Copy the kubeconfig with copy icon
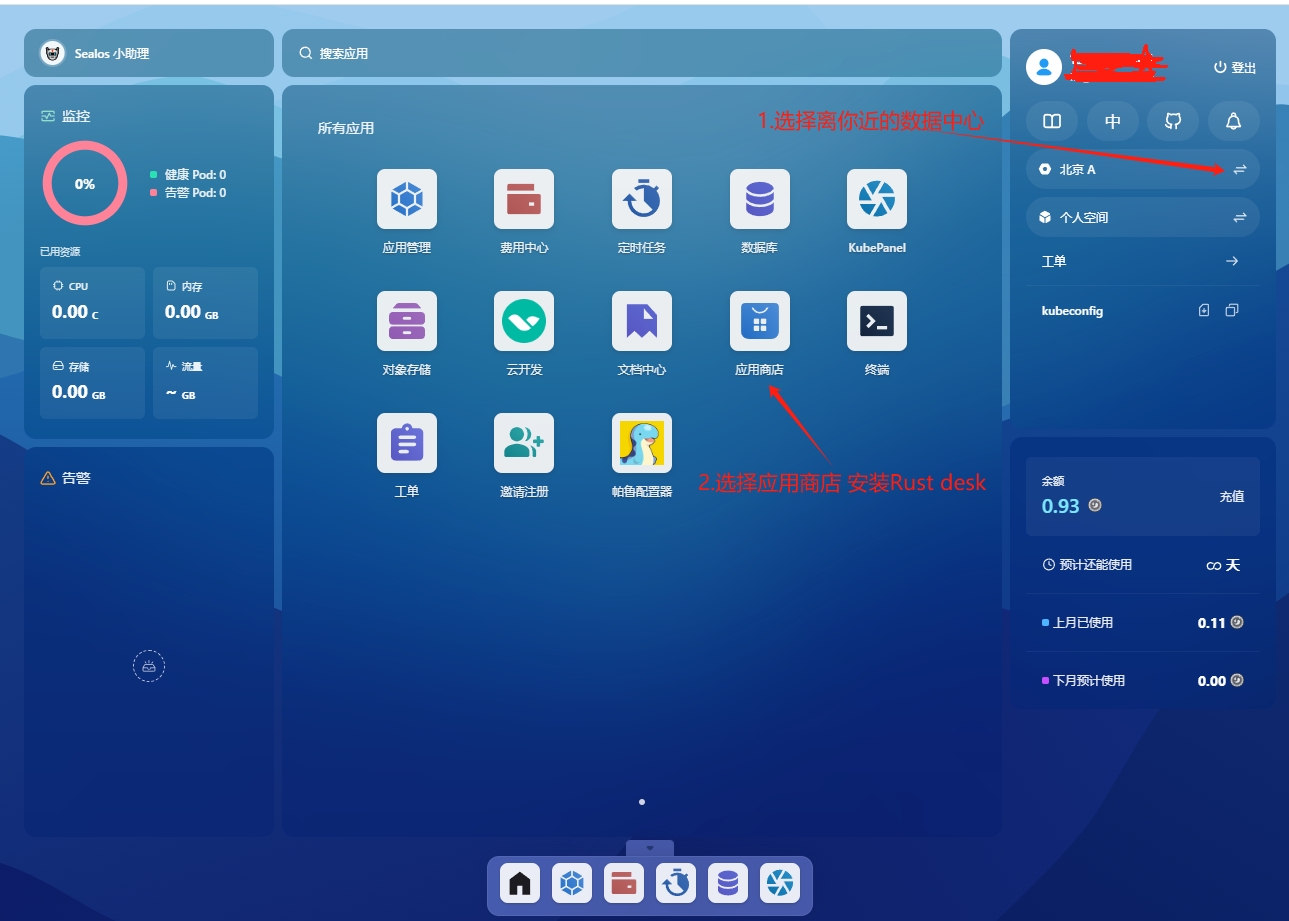Image resolution: width=1289 pixels, height=921 pixels. click(1232, 311)
